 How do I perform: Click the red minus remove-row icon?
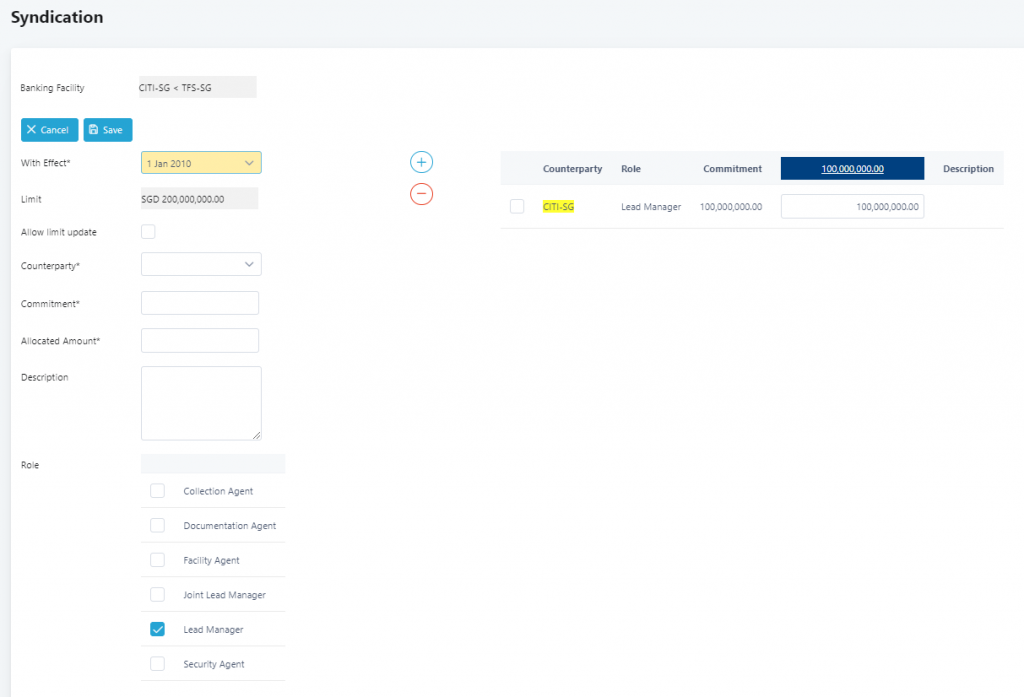pyautogui.click(x=421, y=193)
